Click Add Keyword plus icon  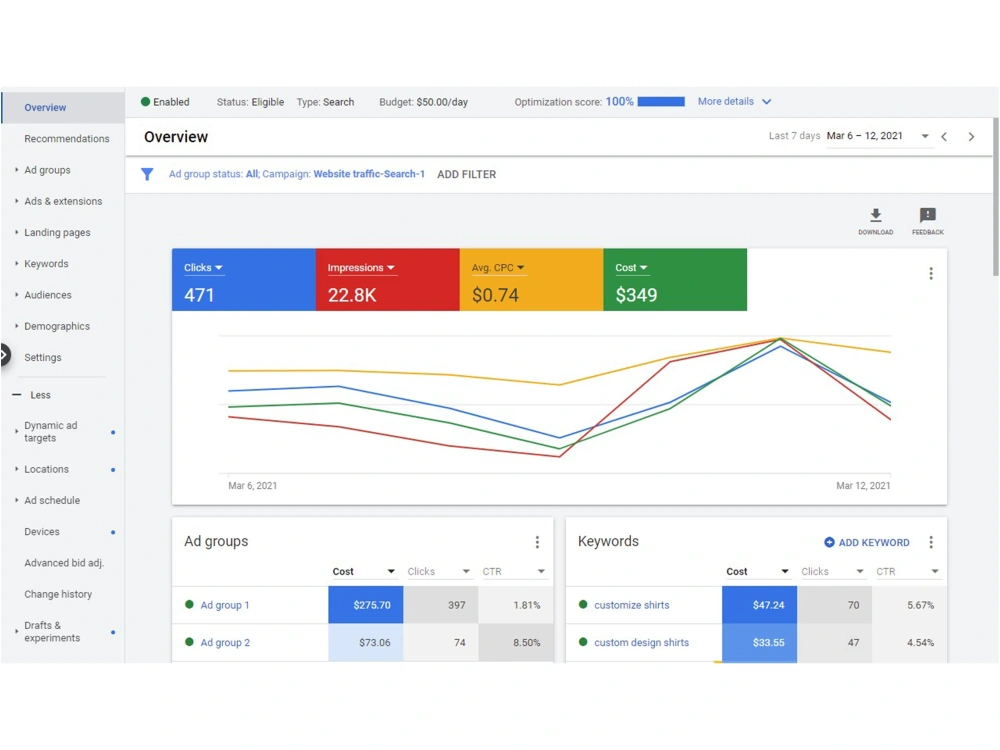[x=829, y=542]
